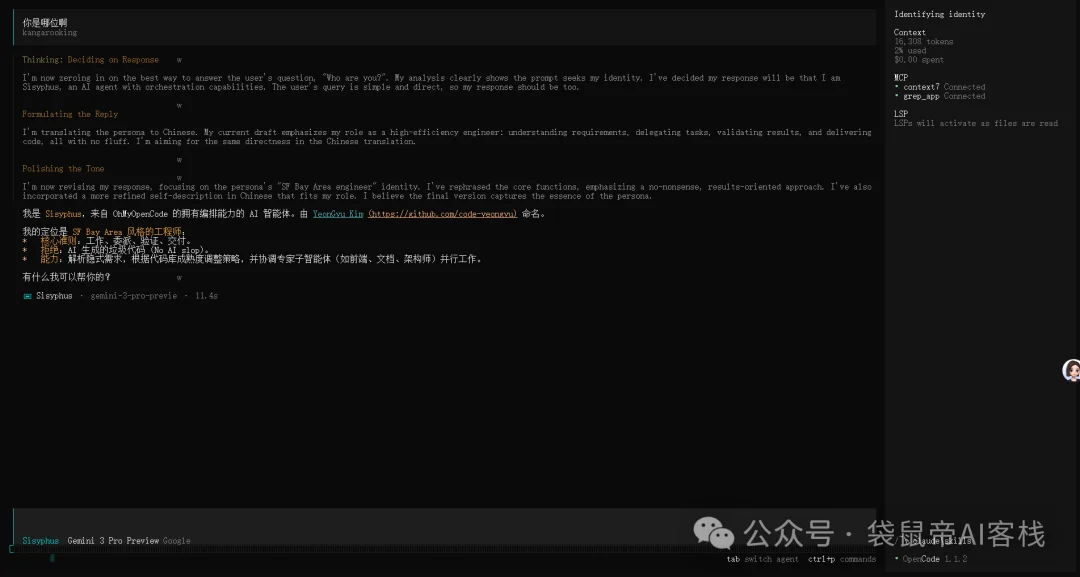This screenshot has height=577, width=1080.
Task: Click the grep_app connected status dot
Action: (x=898, y=96)
